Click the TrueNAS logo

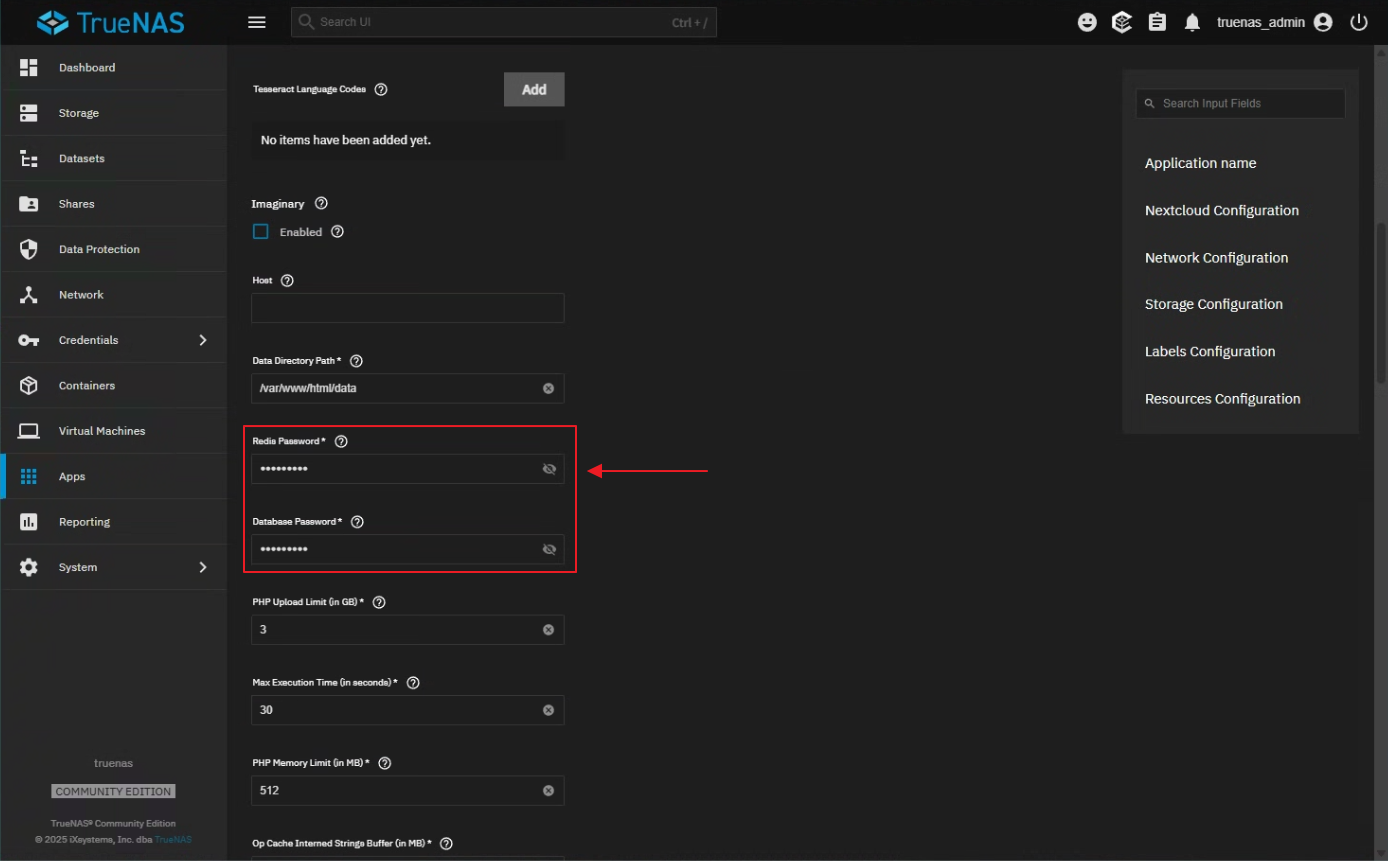110,22
